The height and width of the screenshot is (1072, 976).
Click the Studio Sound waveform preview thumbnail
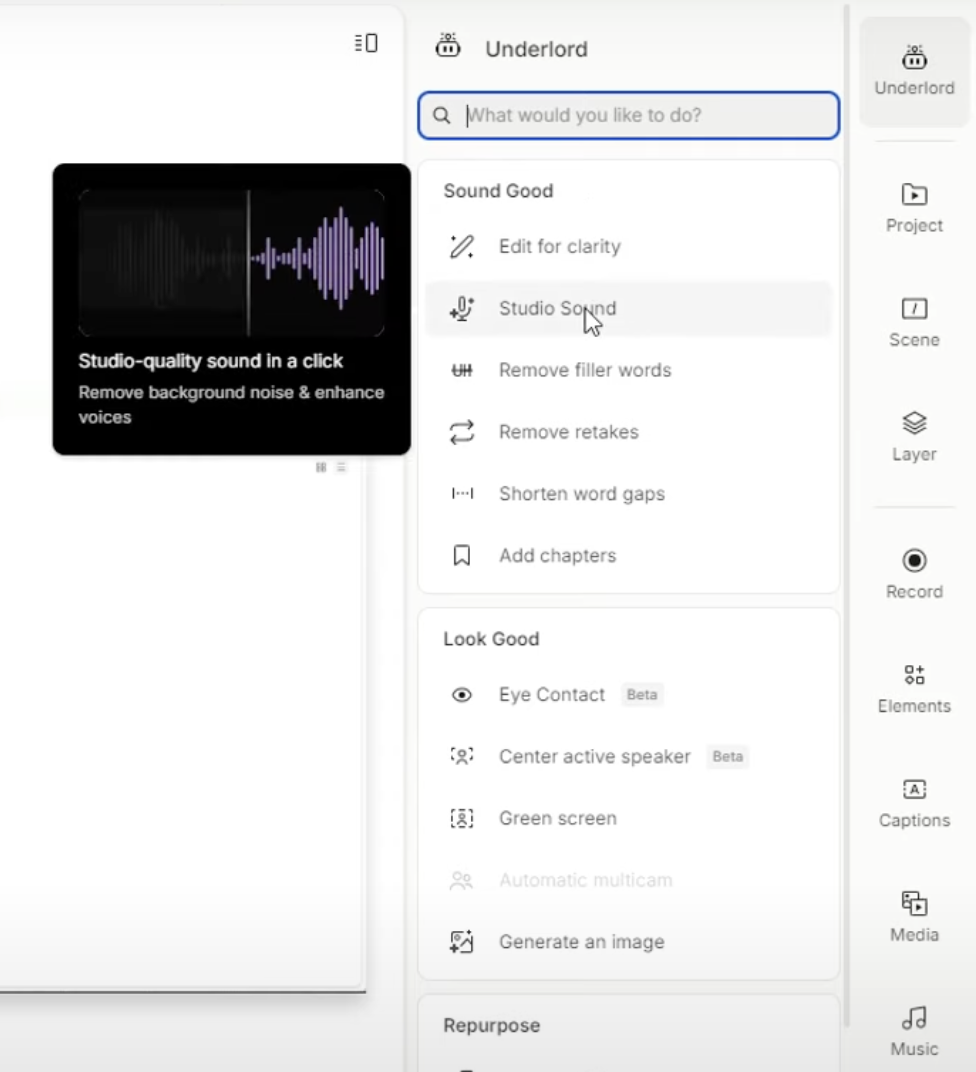(232, 263)
